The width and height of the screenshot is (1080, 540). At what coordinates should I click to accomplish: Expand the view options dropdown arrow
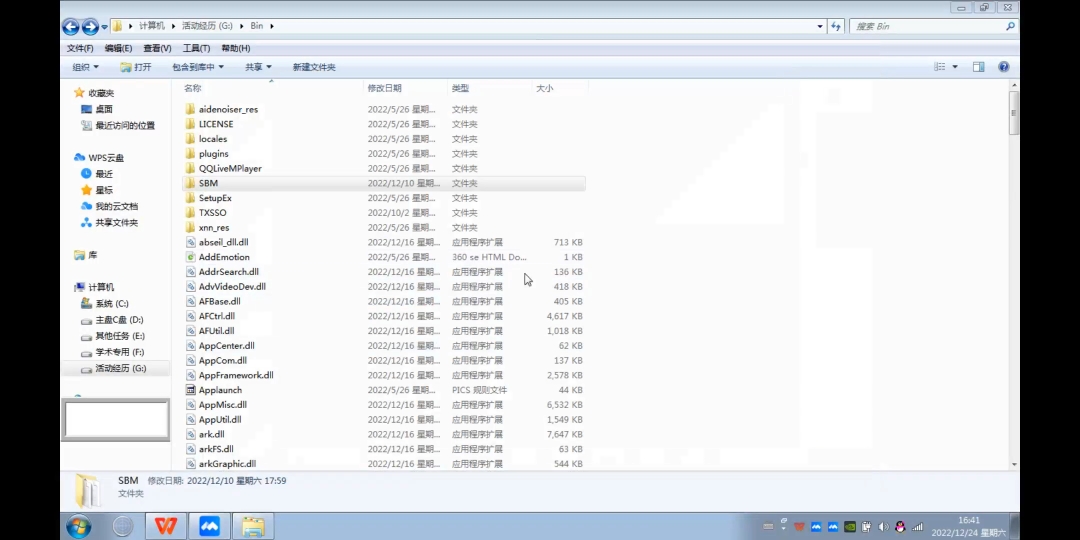pos(955,67)
